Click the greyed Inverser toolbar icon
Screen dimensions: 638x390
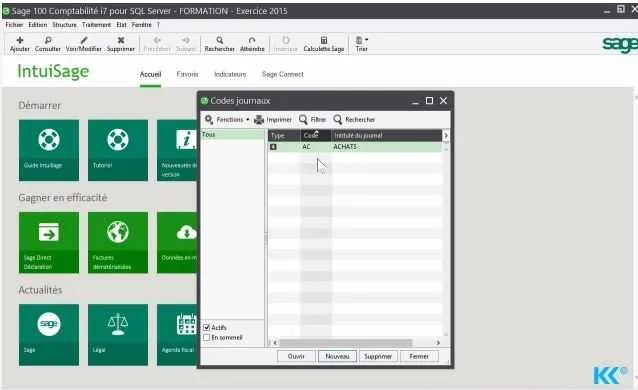(x=285, y=40)
